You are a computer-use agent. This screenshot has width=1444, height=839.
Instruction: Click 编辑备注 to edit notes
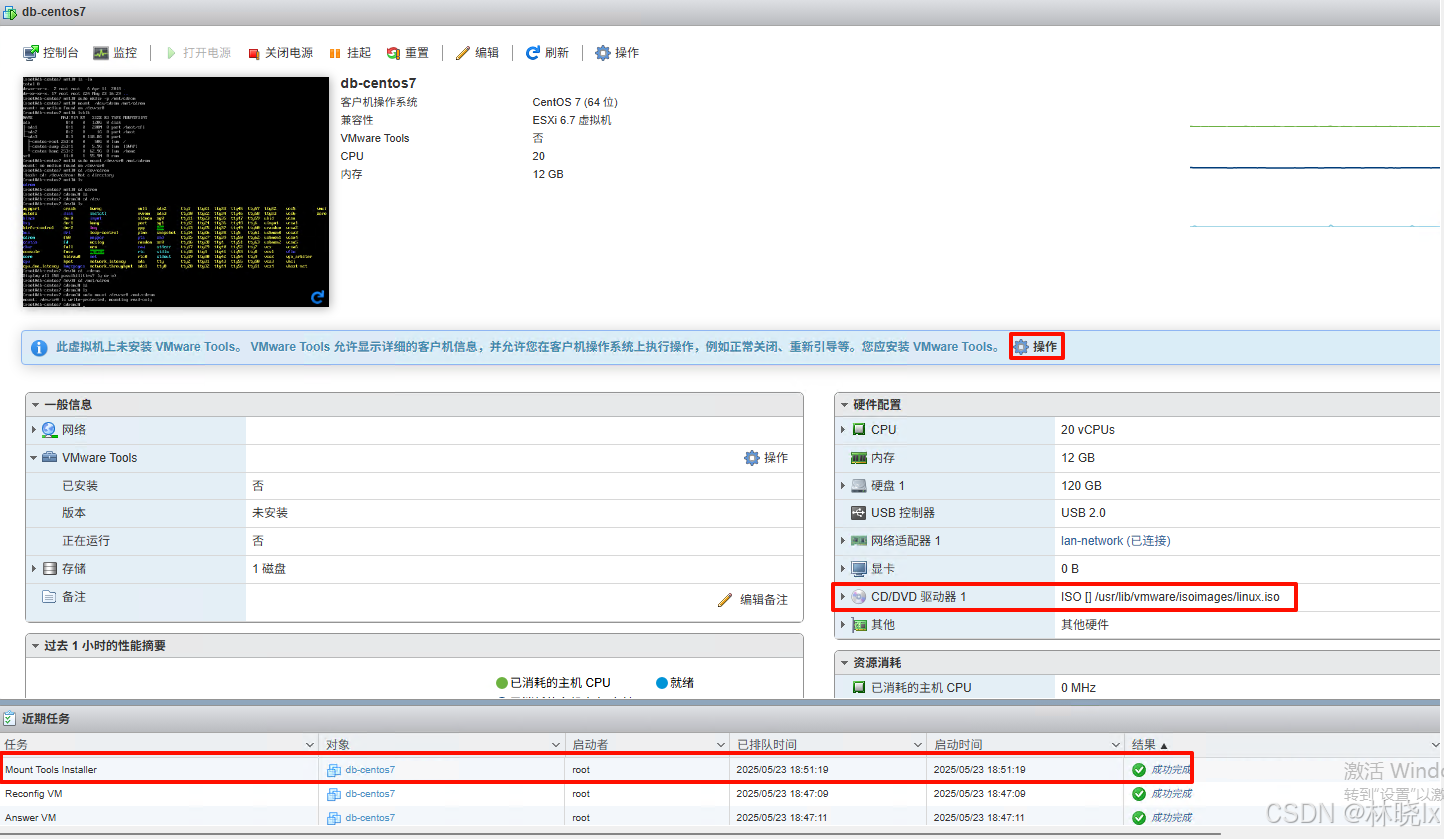click(x=753, y=600)
